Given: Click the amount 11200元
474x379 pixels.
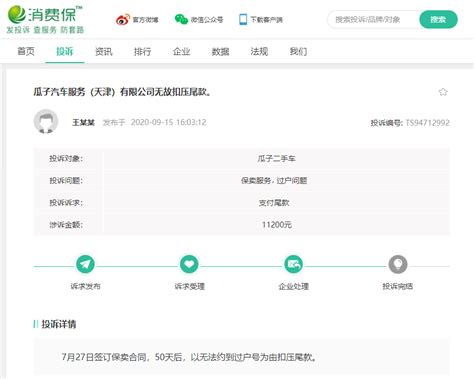Looking at the screenshot, I should click(276, 224).
